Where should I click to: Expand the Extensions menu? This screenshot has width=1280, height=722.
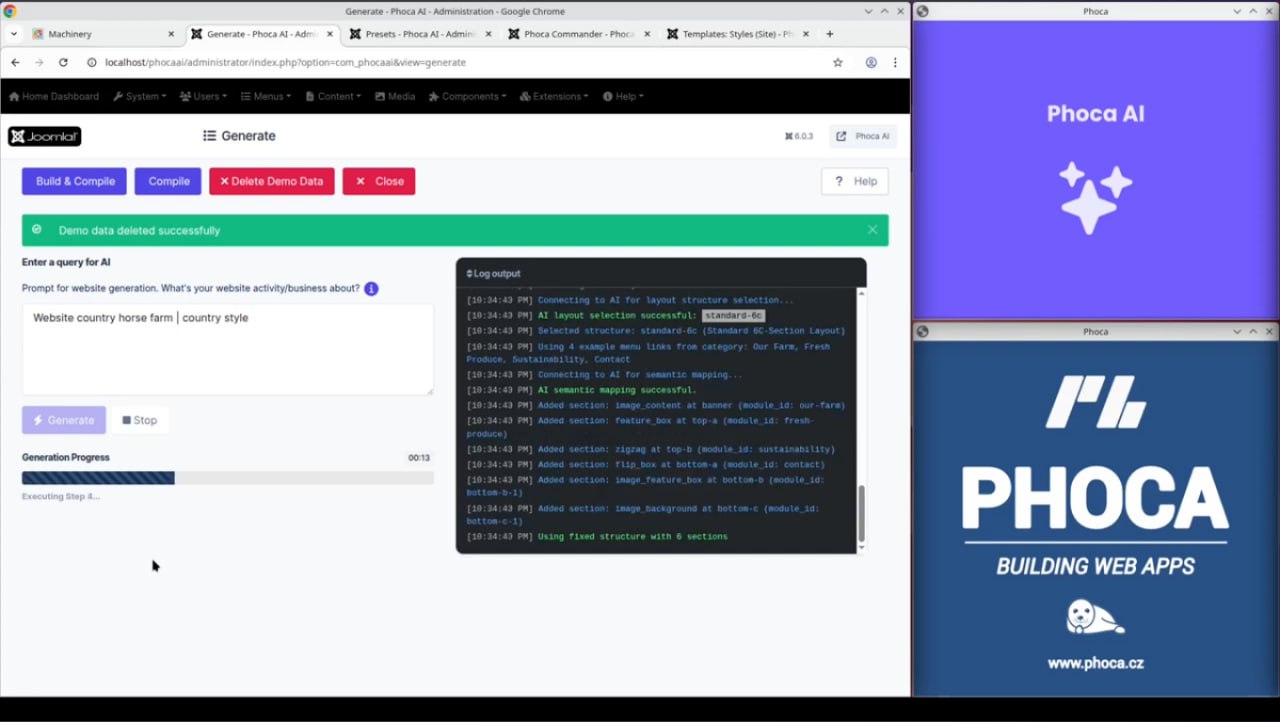[556, 96]
